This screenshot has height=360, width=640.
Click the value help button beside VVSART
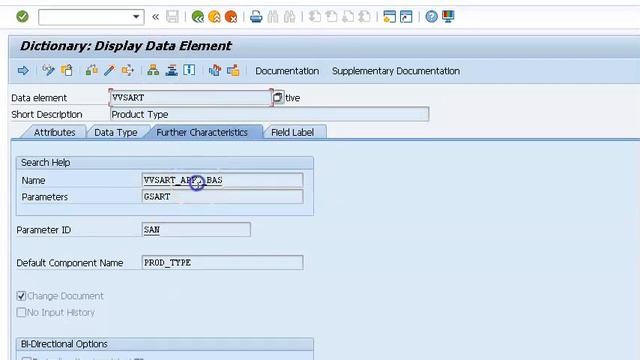[x=278, y=98]
